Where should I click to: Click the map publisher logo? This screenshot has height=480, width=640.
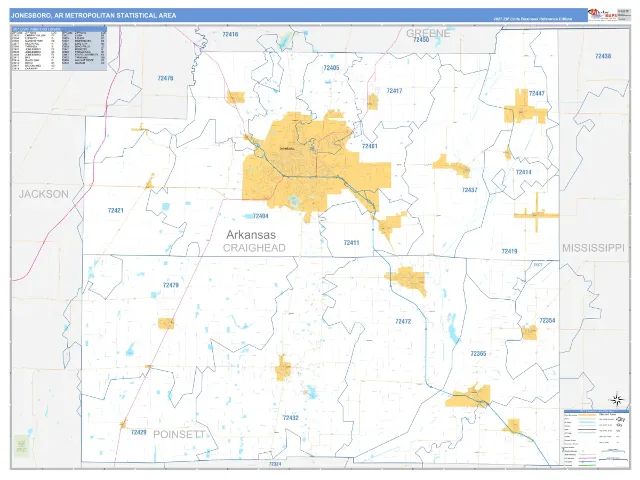coord(602,15)
